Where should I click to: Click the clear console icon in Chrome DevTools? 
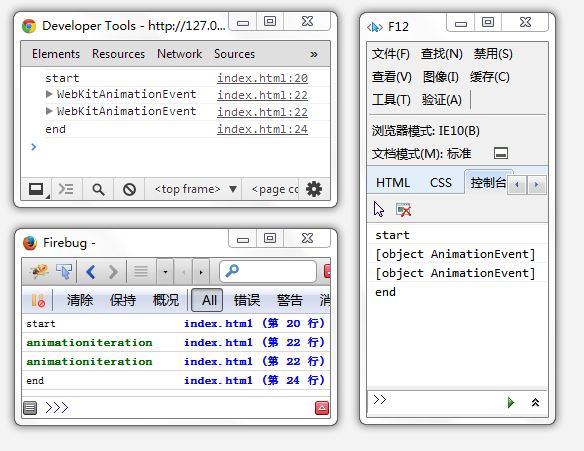129,189
